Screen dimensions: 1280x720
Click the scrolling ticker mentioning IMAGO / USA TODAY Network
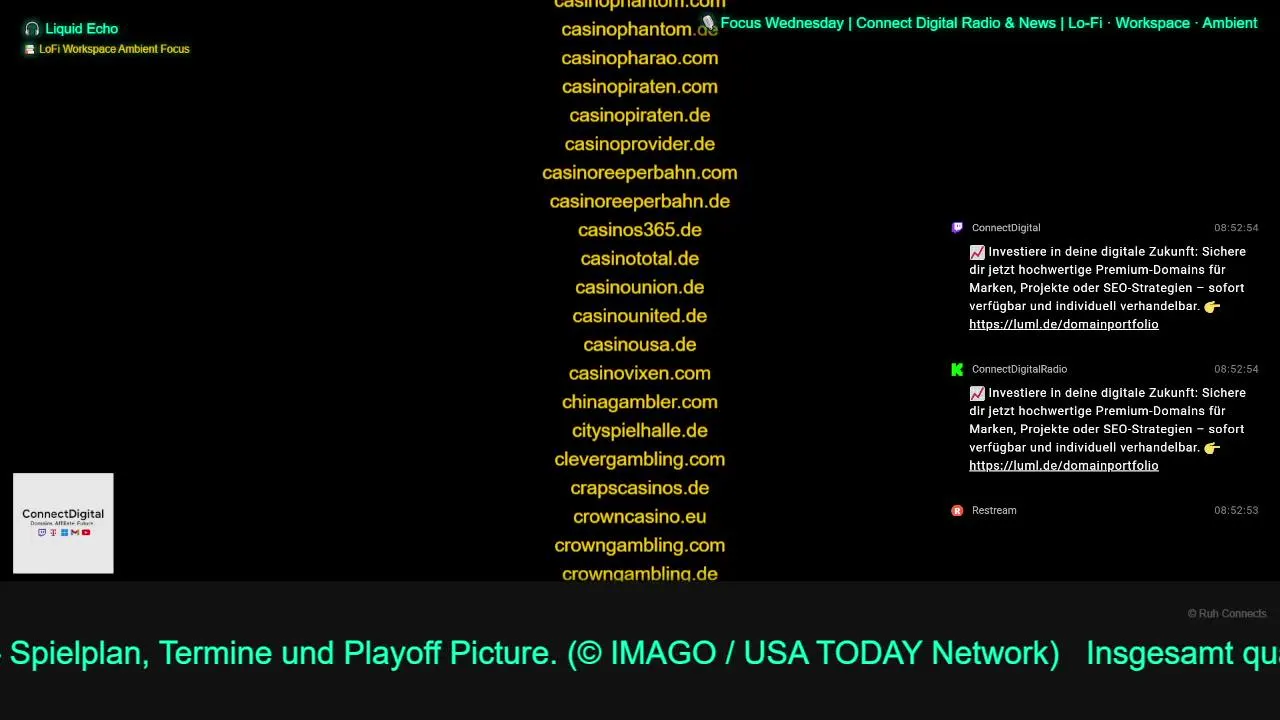(640, 653)
